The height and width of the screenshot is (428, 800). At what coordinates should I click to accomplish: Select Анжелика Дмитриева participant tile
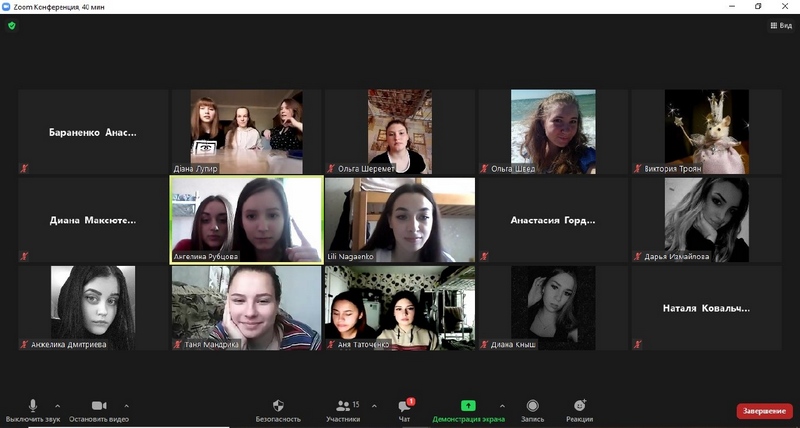point(93,308)
